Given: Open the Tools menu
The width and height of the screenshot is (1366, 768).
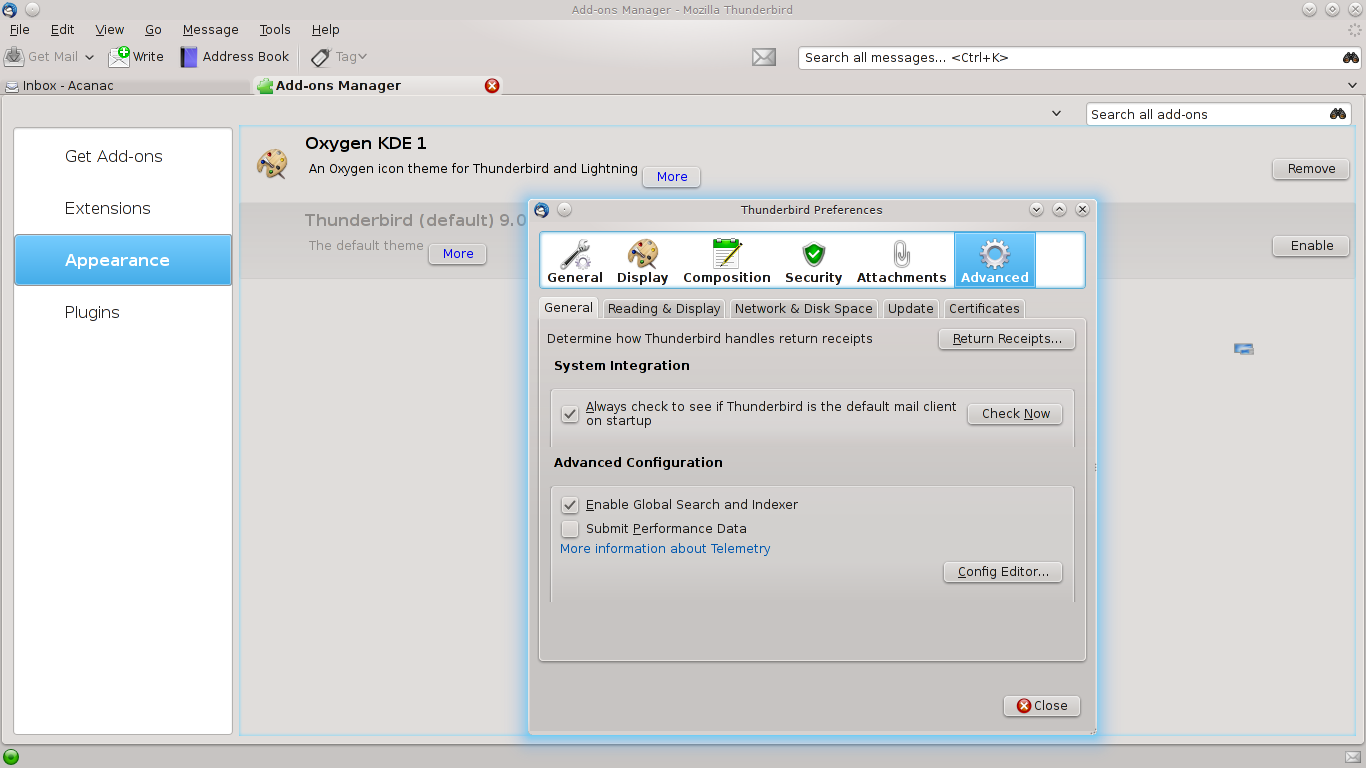Looking at the screenshot, I should click(275, 30).
